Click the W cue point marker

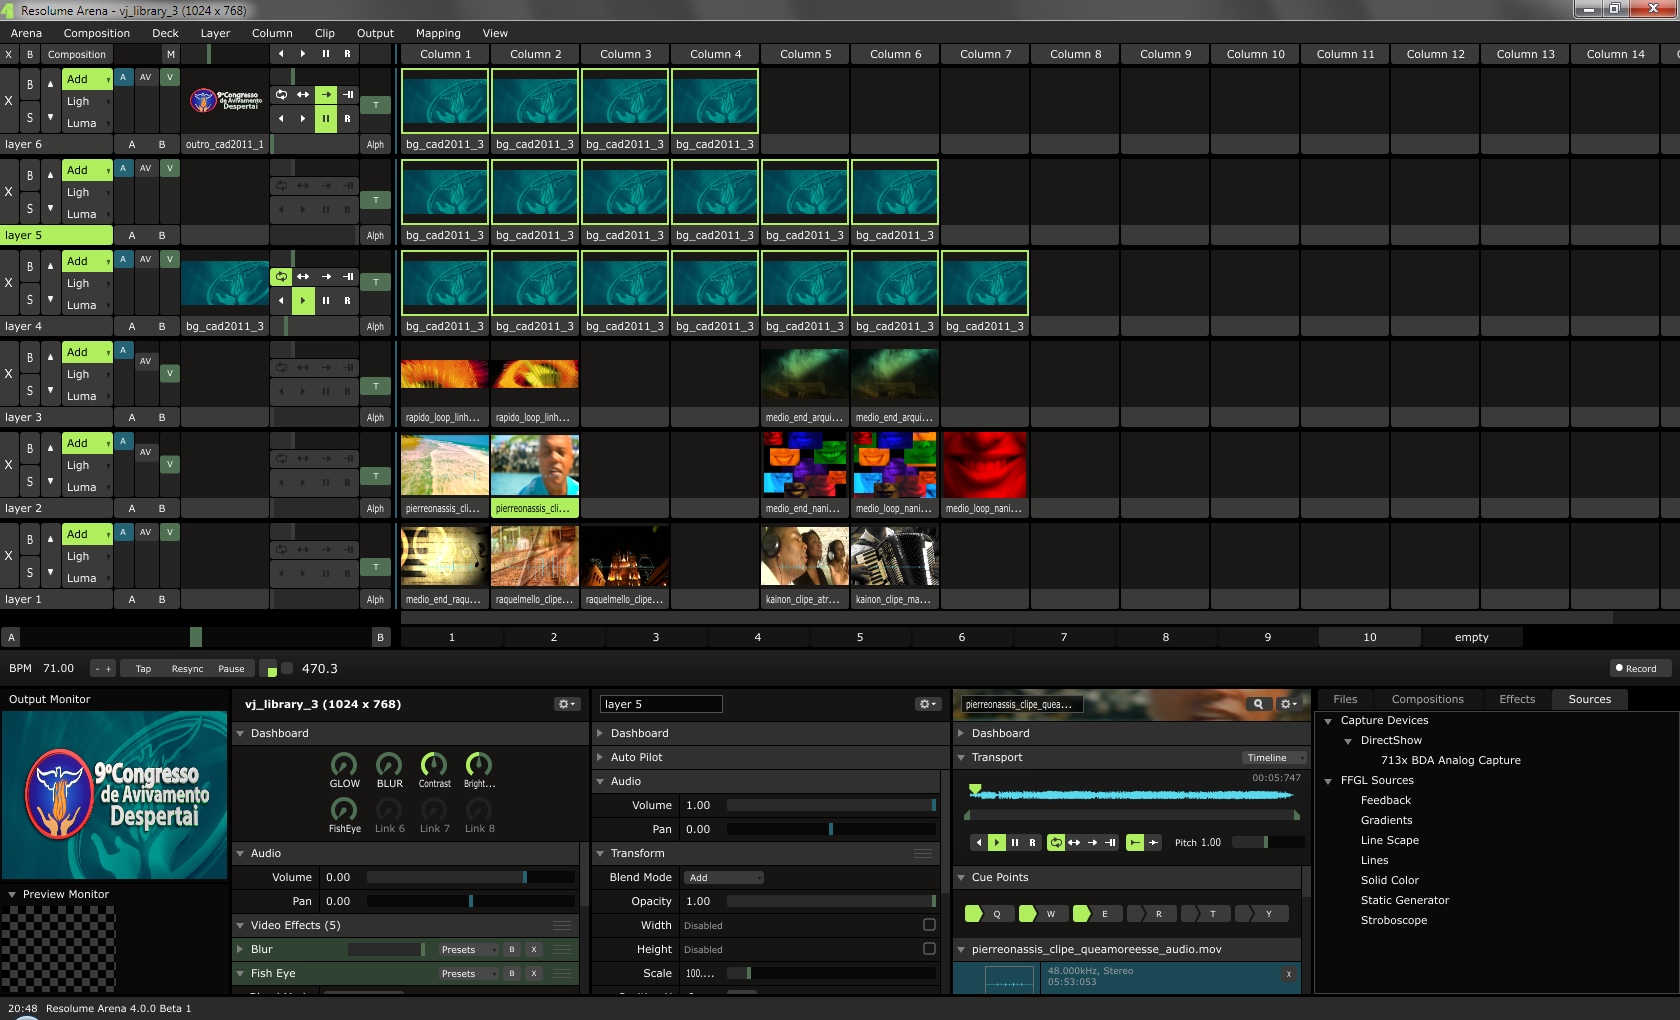pos(1028,913)
